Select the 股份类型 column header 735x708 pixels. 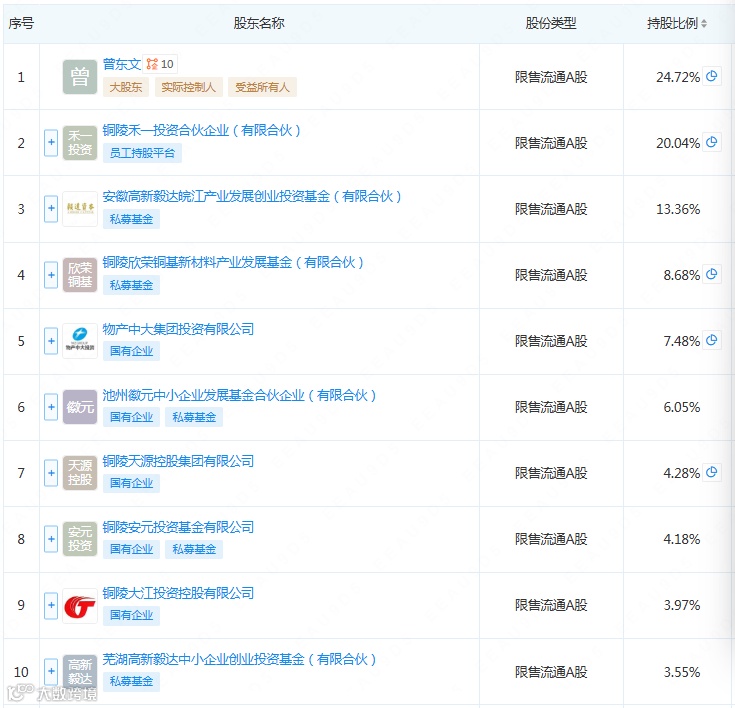tap(551, 23)
